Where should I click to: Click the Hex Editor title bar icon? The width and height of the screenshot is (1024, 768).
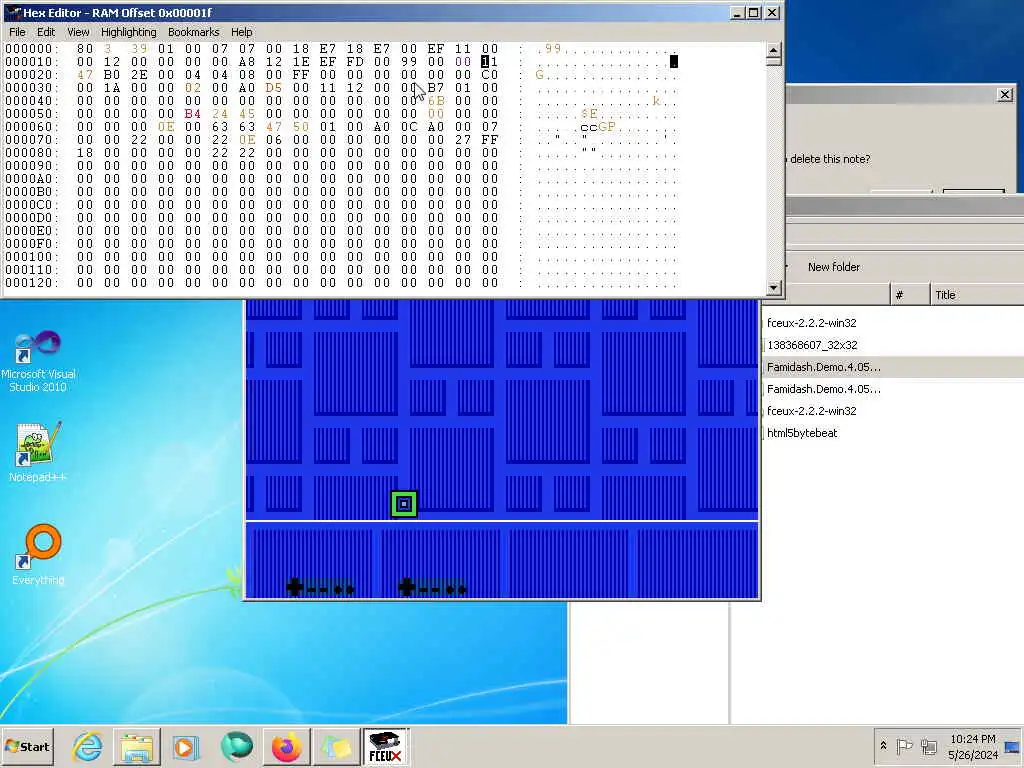click(12, 12)
